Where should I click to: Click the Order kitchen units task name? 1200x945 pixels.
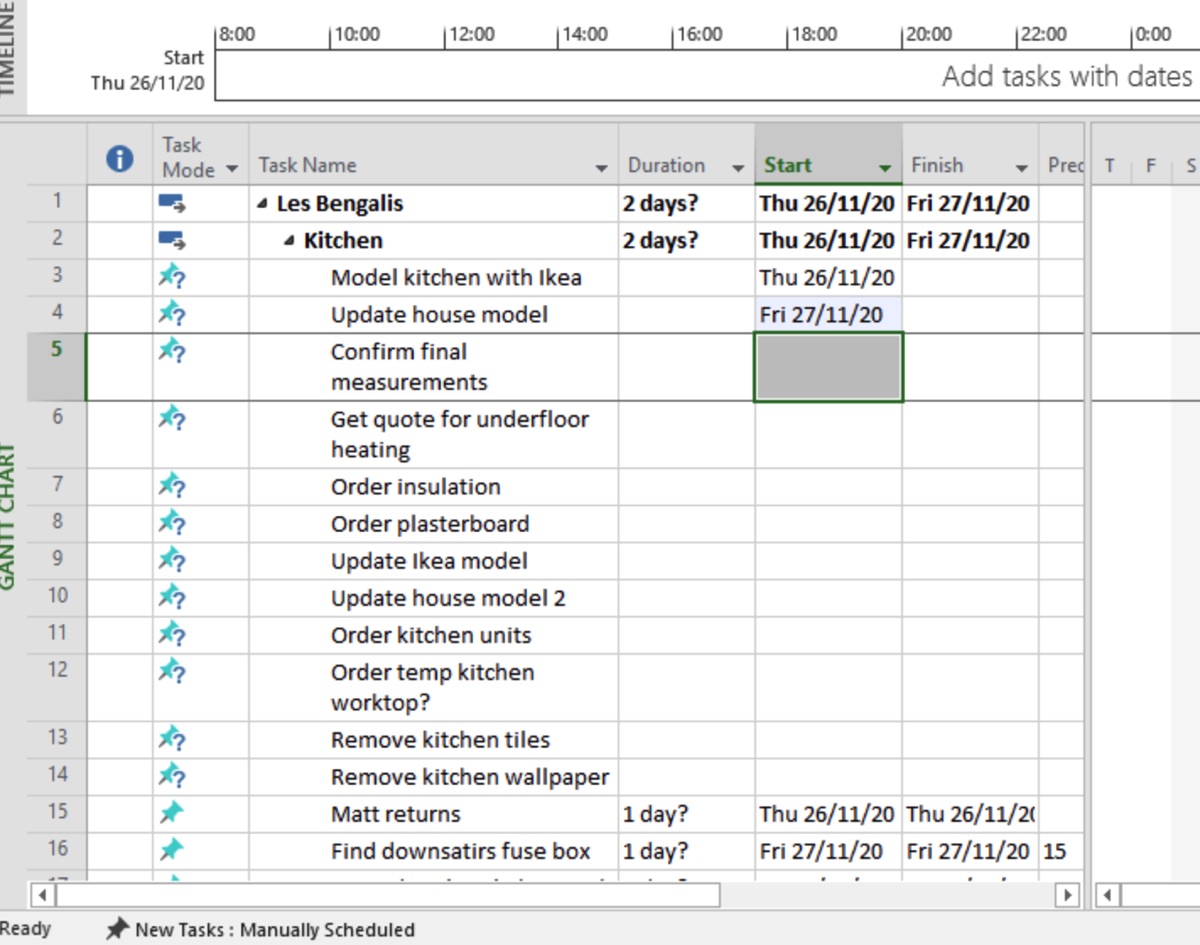(431, 635)
